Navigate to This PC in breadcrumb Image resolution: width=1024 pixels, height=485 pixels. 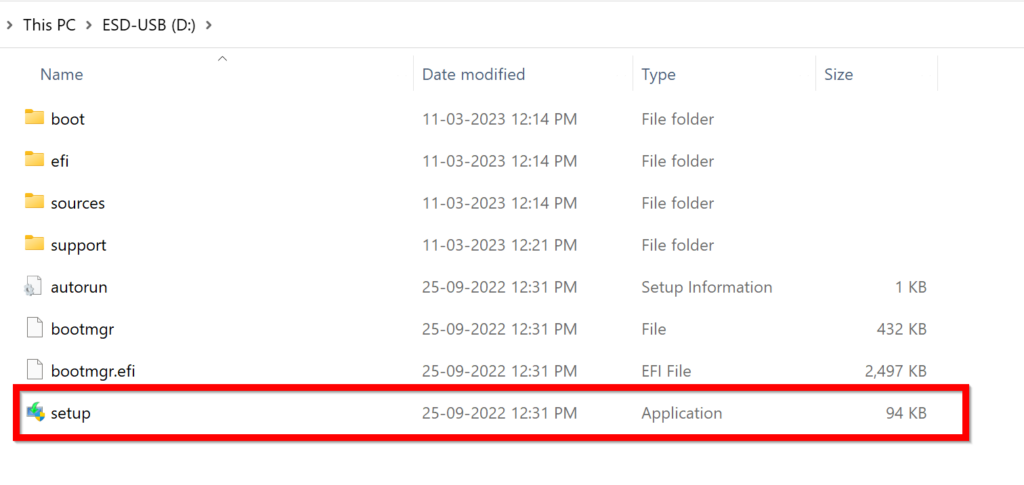(x=50, y=24)
